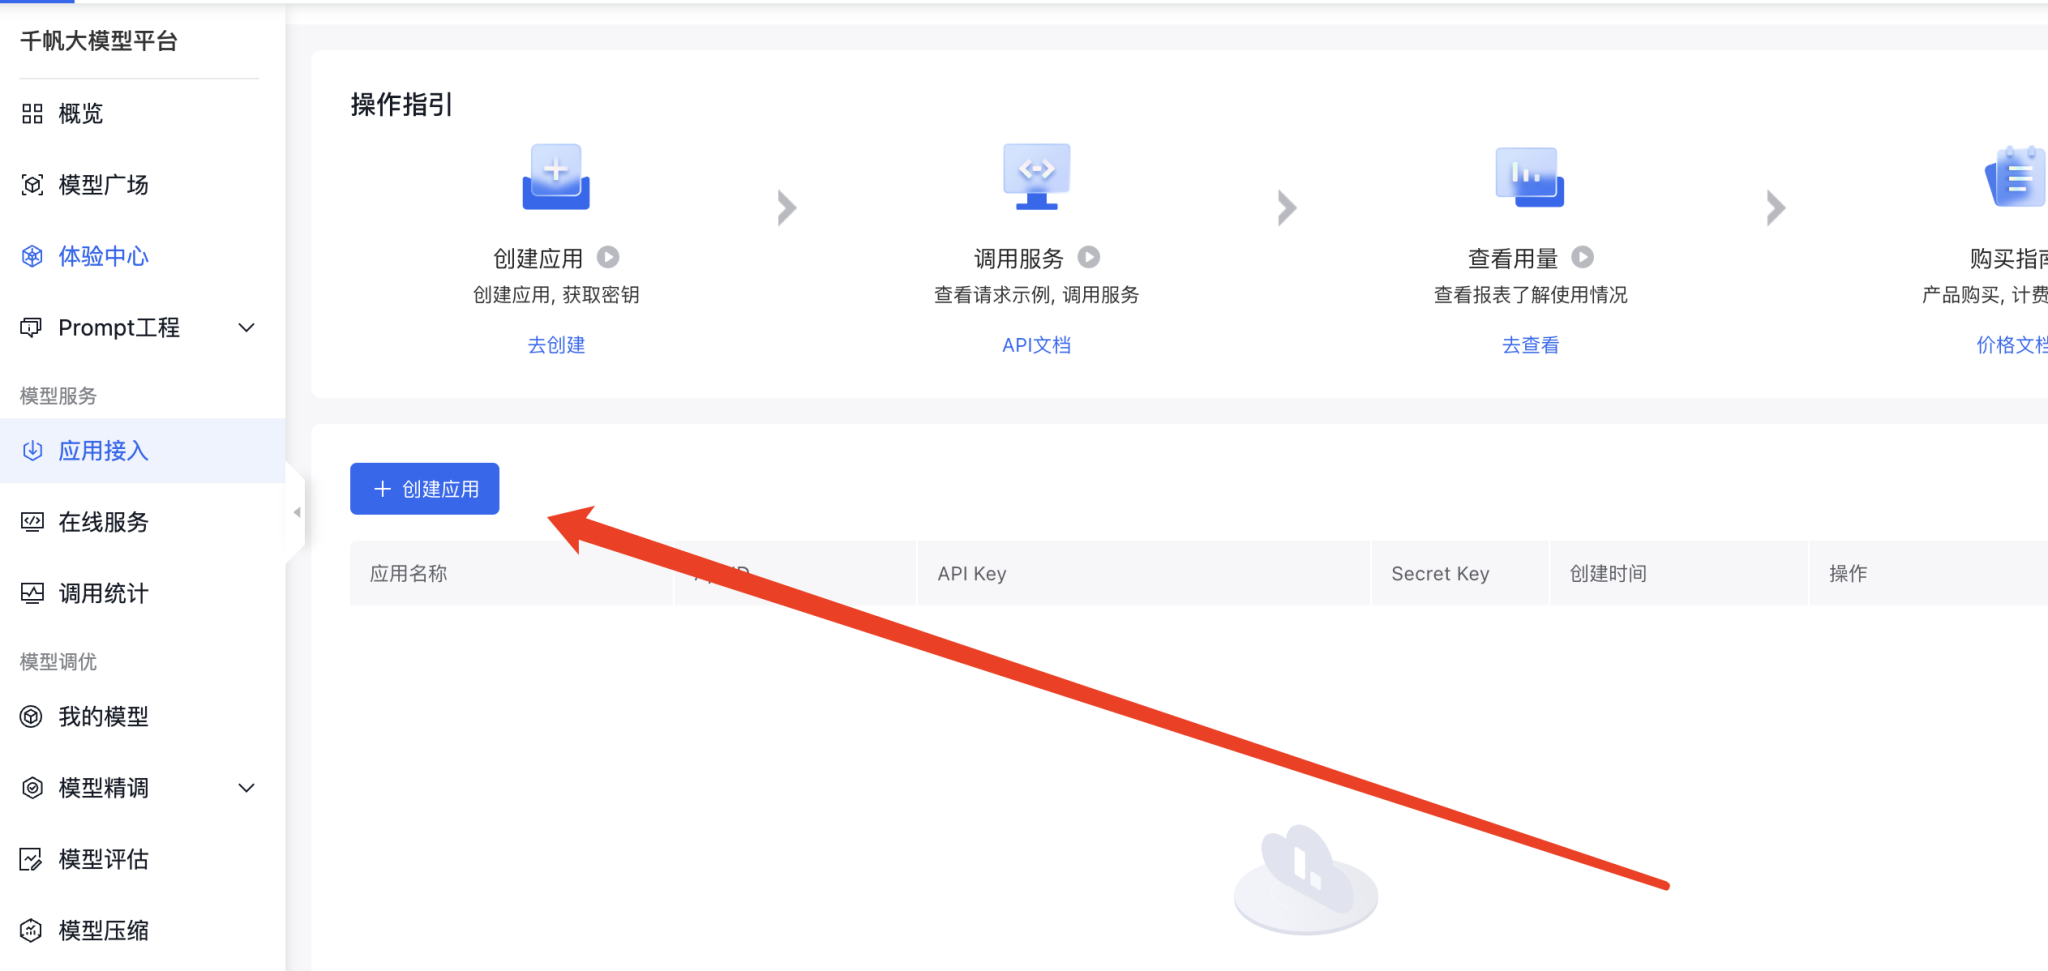Click the 去查看 link
The width and height of the screenshot is (2048, 971).
(1530, 345)
